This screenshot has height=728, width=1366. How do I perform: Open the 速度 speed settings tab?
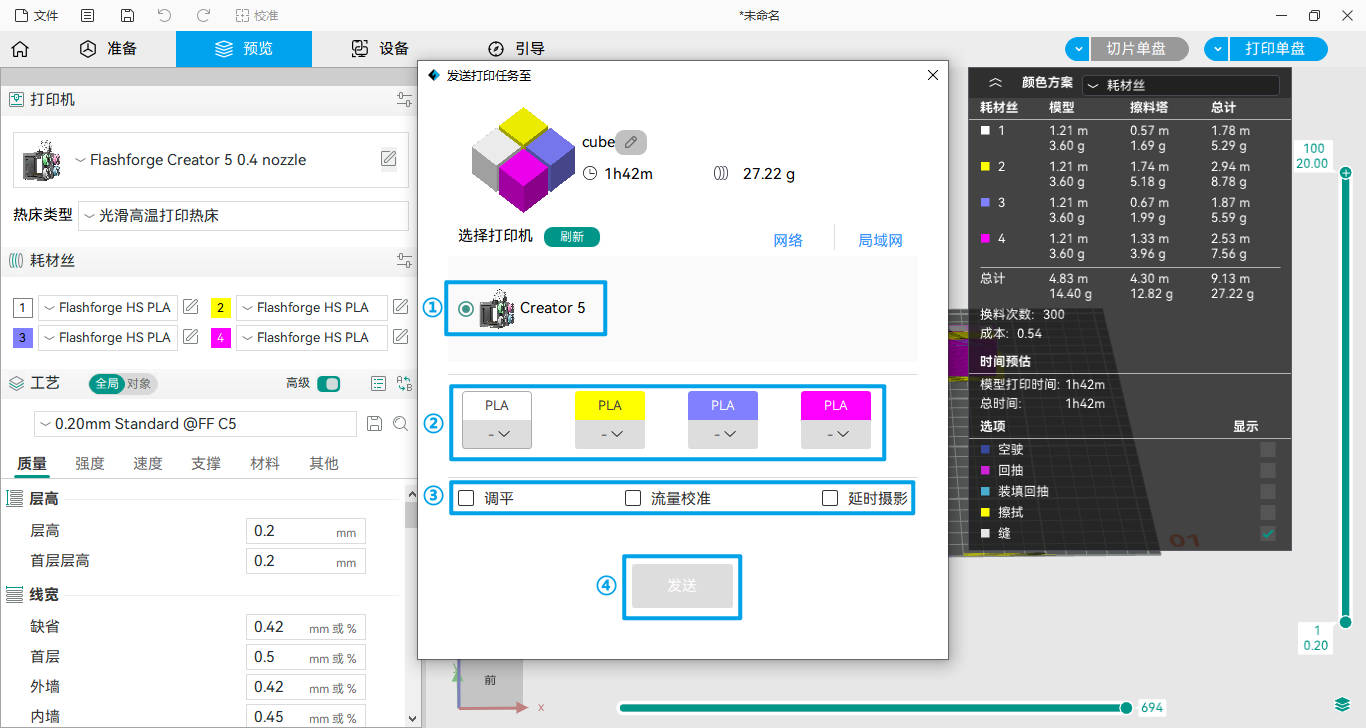[x=148, y=464]
